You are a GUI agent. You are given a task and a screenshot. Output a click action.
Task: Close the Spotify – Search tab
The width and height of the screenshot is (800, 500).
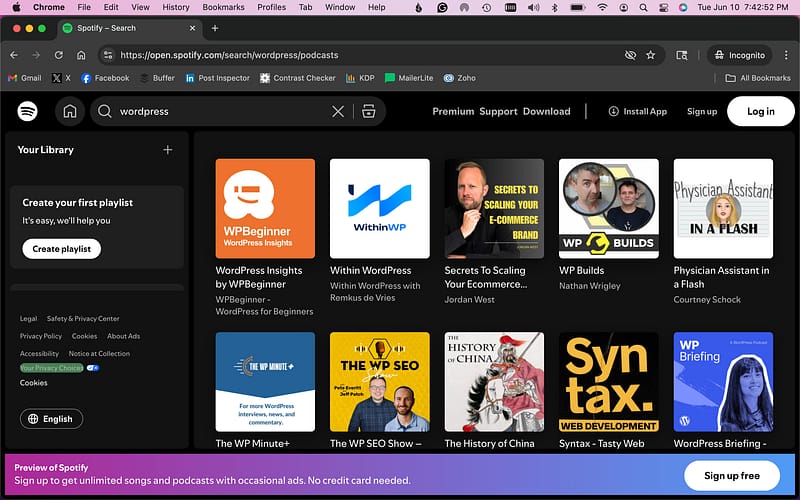pyautogui.click(x=192, y=28)
